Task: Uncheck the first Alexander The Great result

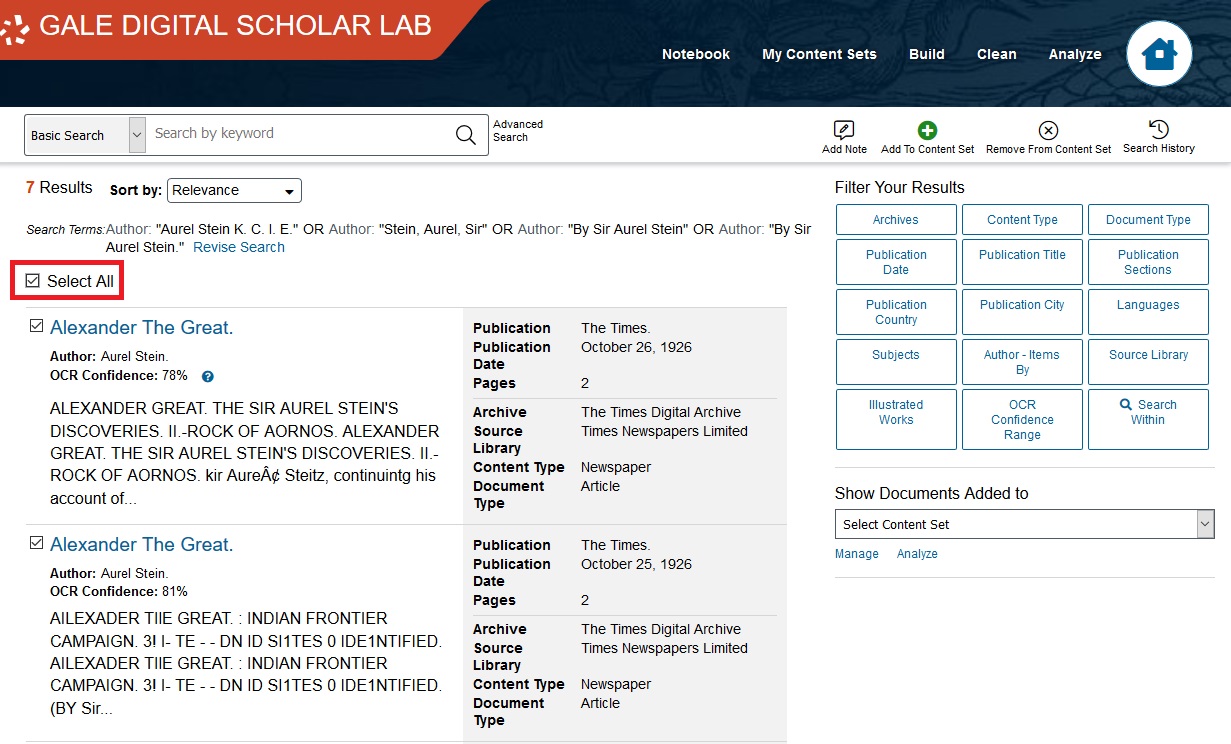Action: click(x=36, y=324)
